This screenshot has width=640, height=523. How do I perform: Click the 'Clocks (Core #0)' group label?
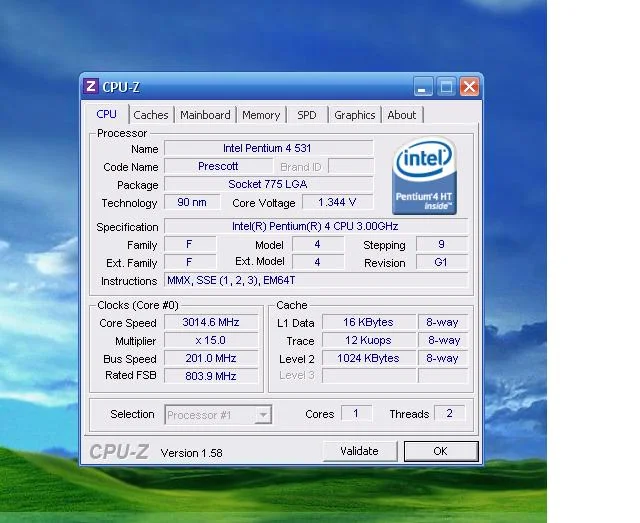coord(138,305)
